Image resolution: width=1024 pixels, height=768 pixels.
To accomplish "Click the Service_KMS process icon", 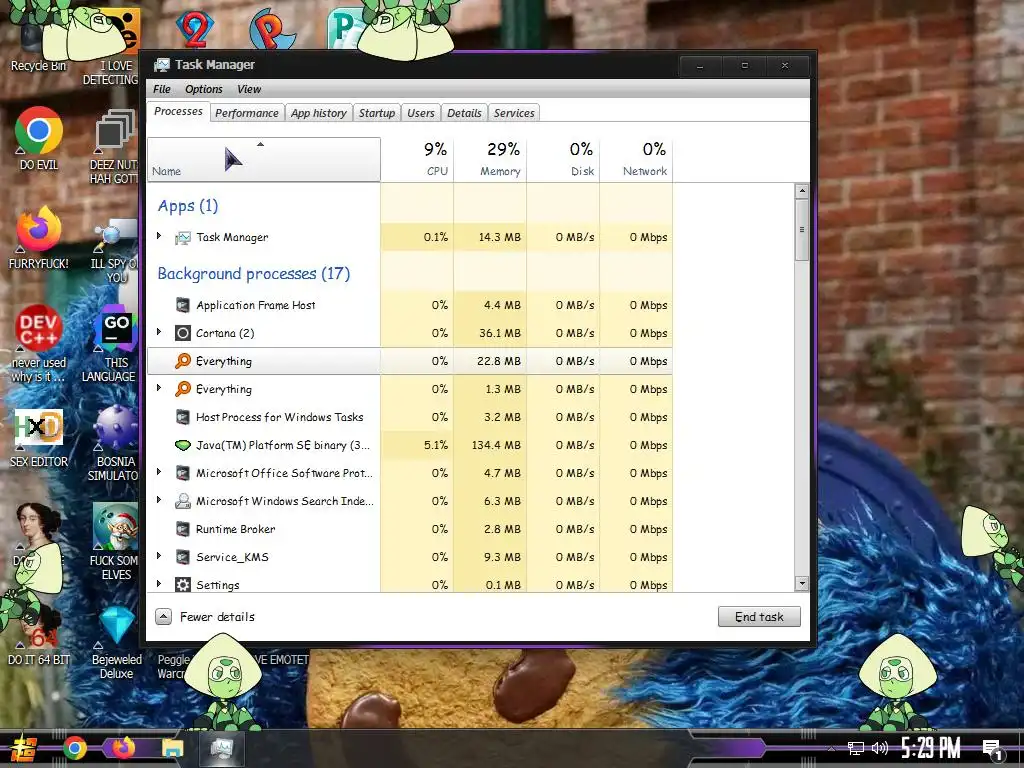I will [183, 557].
